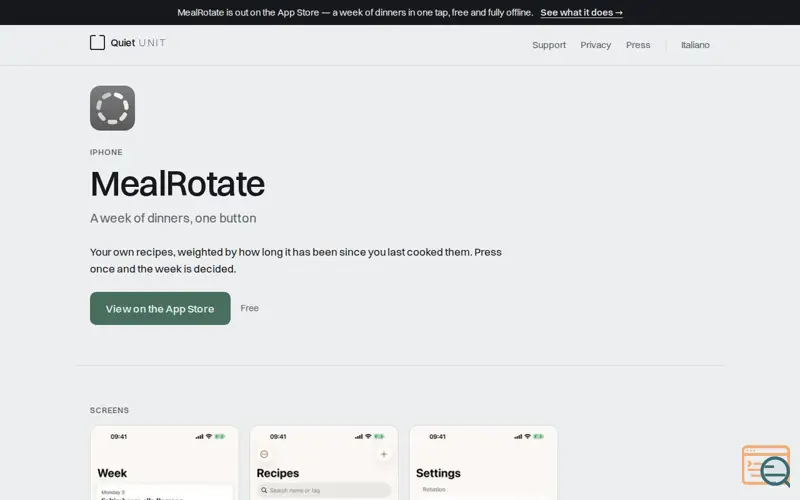This screenshot has width=800, height=500.
Task: Tap the plus icon on Recipes screenshot
Action: (384, 454)
